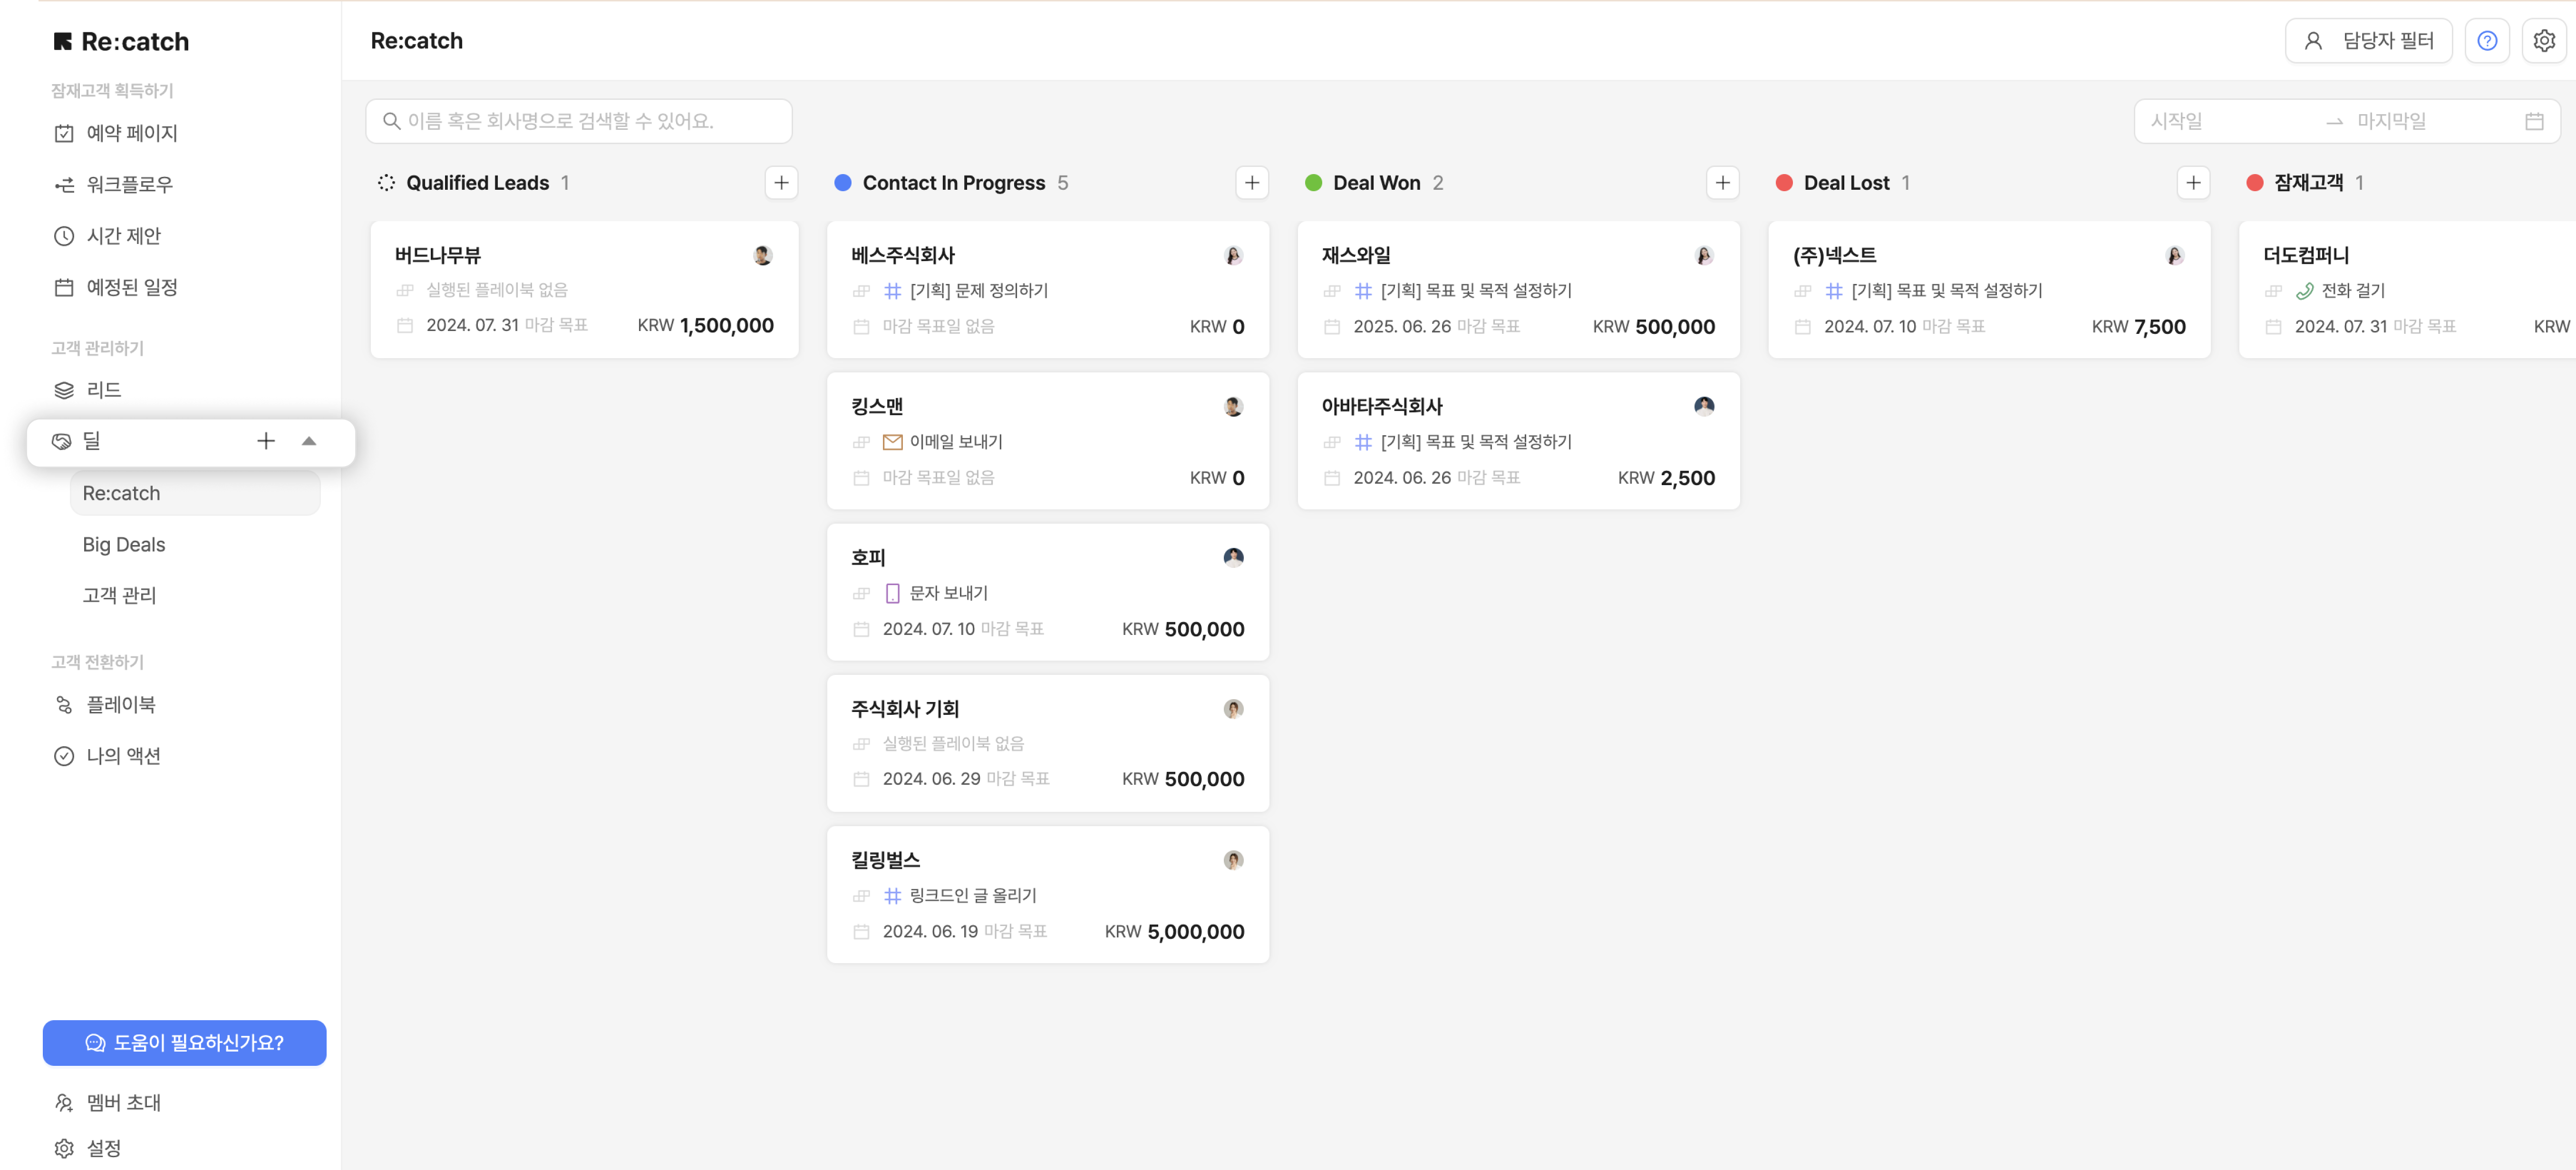Click assignee avatar on 호피 card
Screen dimensions: 2576x1170
coord(1233,558)
